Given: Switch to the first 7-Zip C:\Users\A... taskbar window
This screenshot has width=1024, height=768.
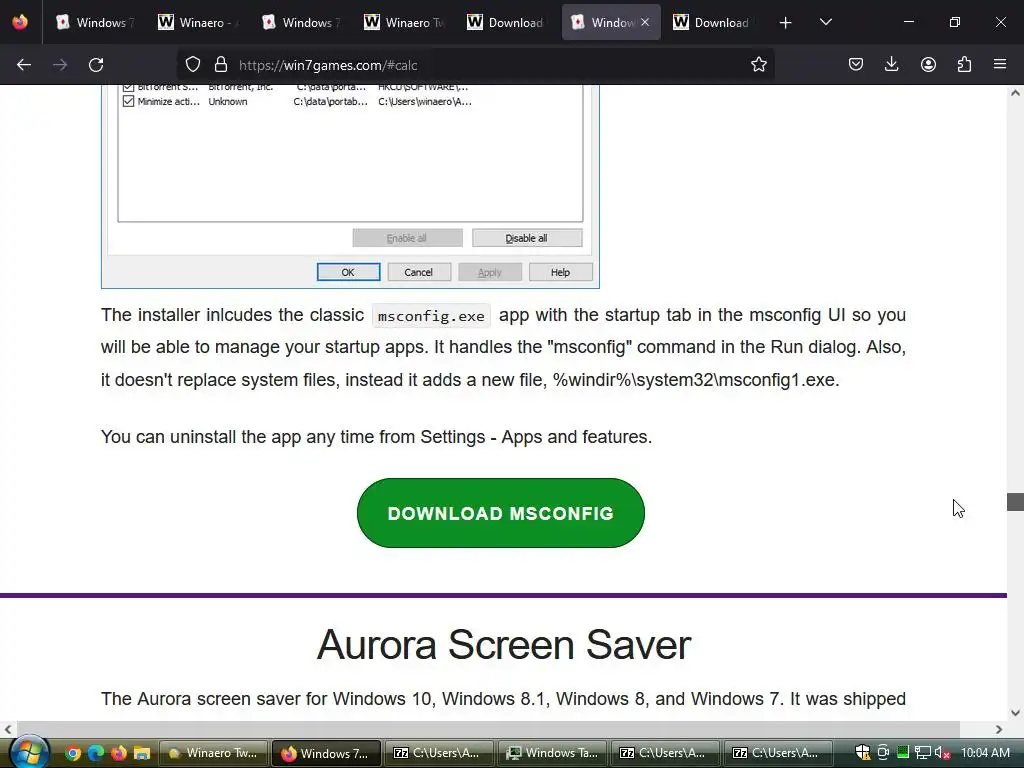Looking at the screenshot, I should tap(439, 753).
